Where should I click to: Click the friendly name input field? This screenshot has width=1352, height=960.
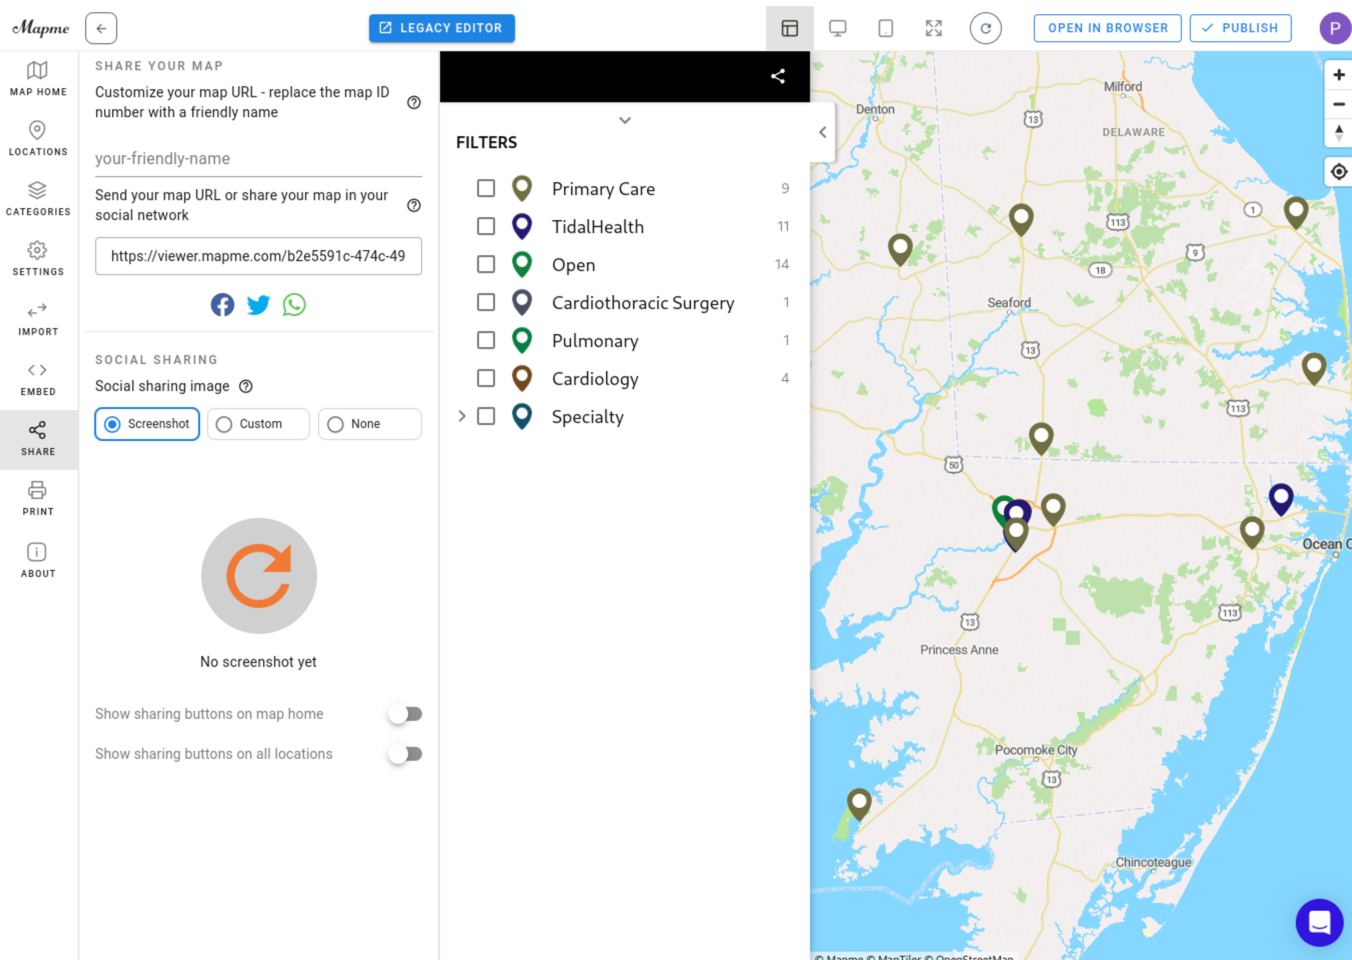pos(258,158)
